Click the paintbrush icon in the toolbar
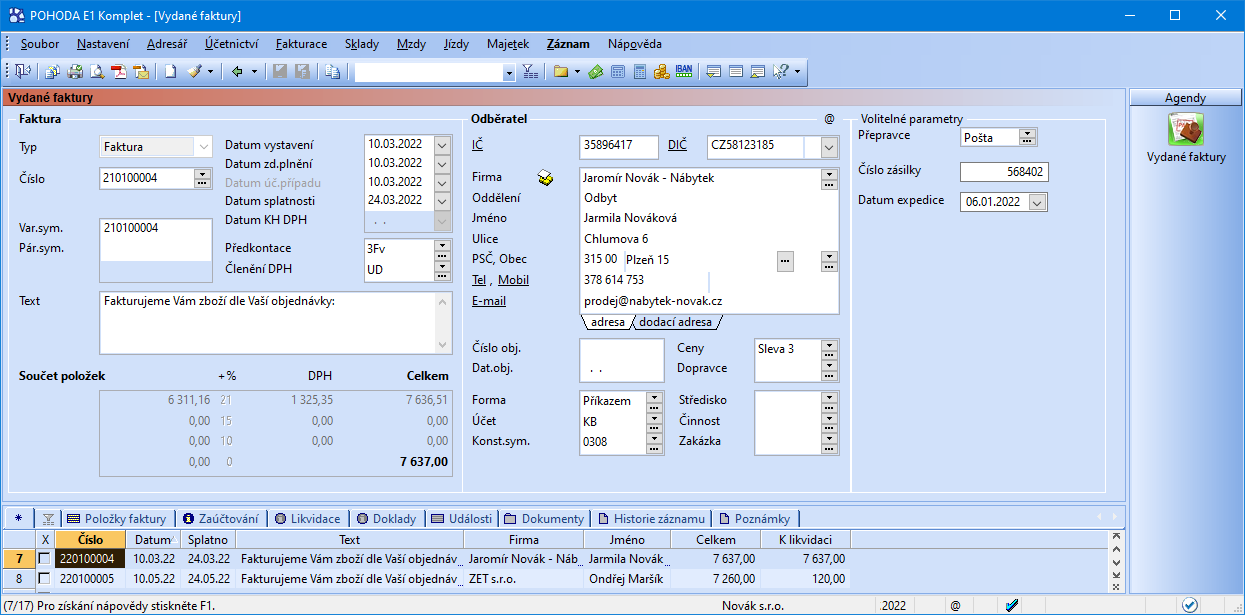The image size is (1245, 615). coord(195,71)
